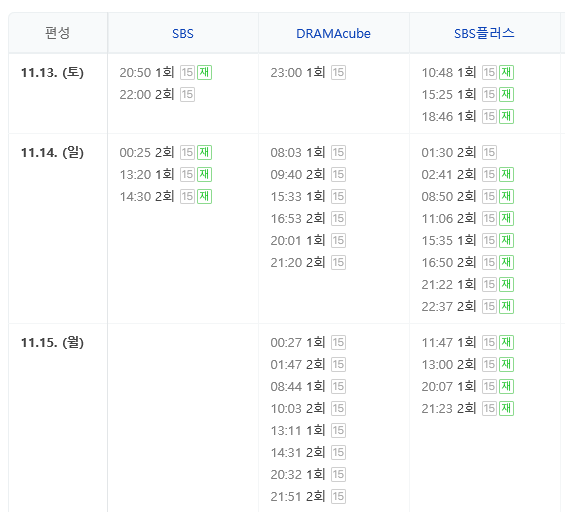
Task: Click DRAMAcube 21:20 2회 entry
Action: (308, 262)
